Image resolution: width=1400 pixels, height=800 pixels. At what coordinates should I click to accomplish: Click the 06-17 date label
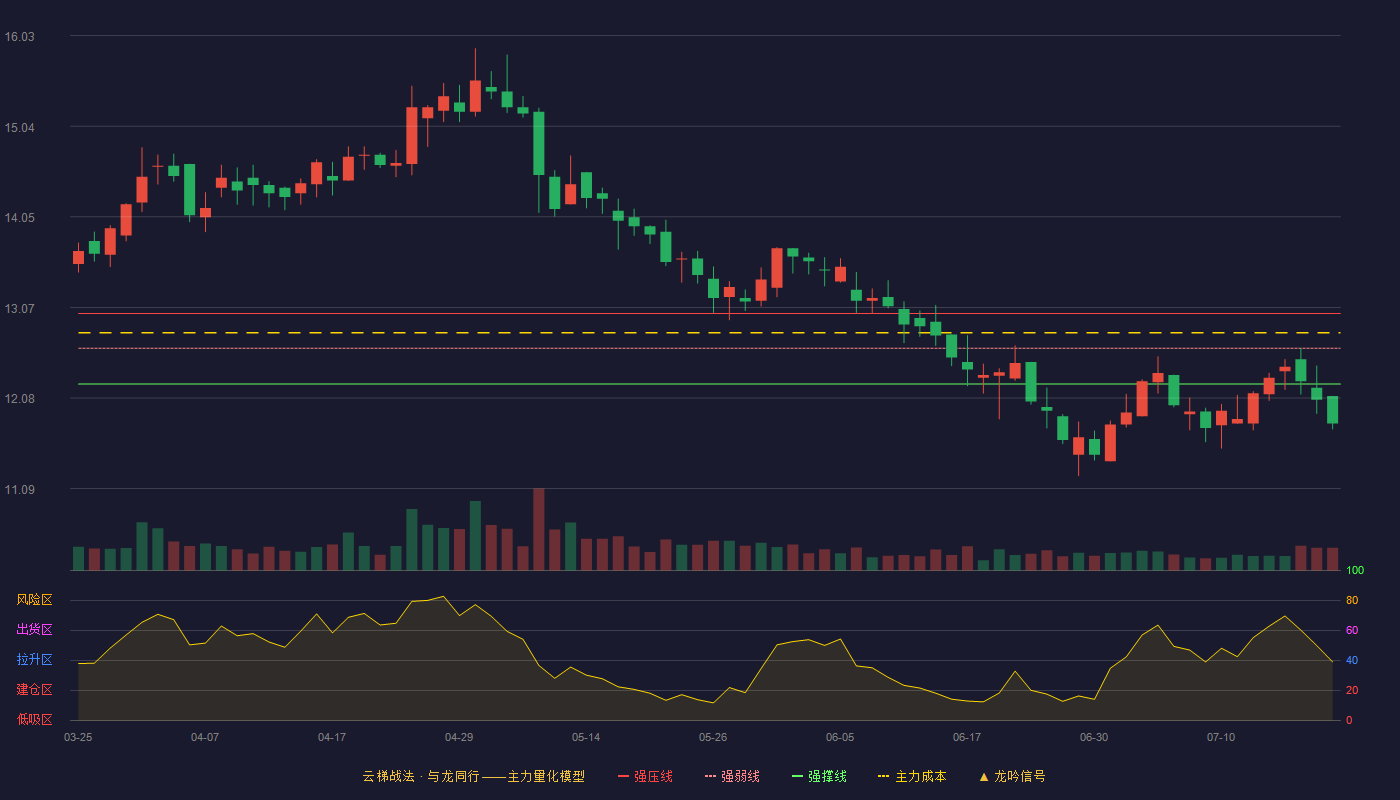(967, 737)
